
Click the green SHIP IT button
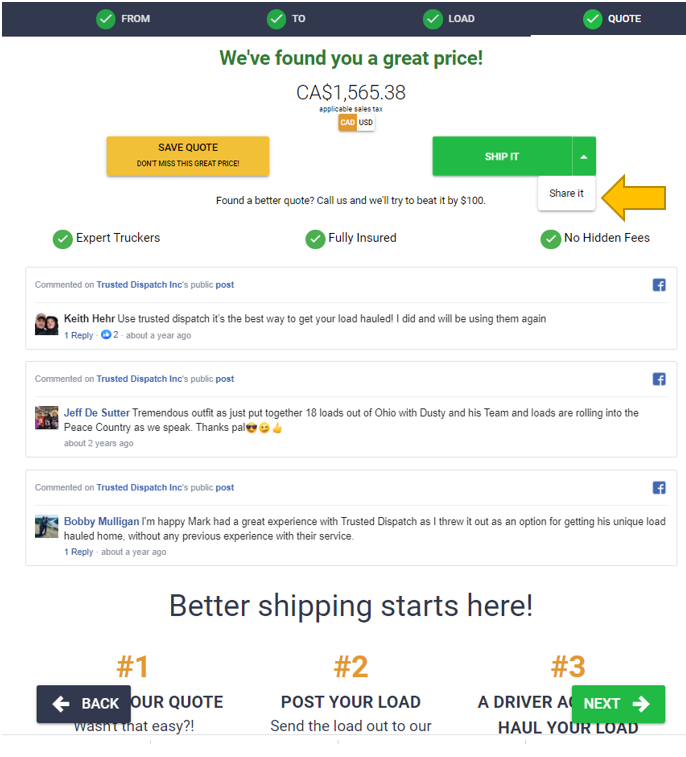tap(502, 157)
